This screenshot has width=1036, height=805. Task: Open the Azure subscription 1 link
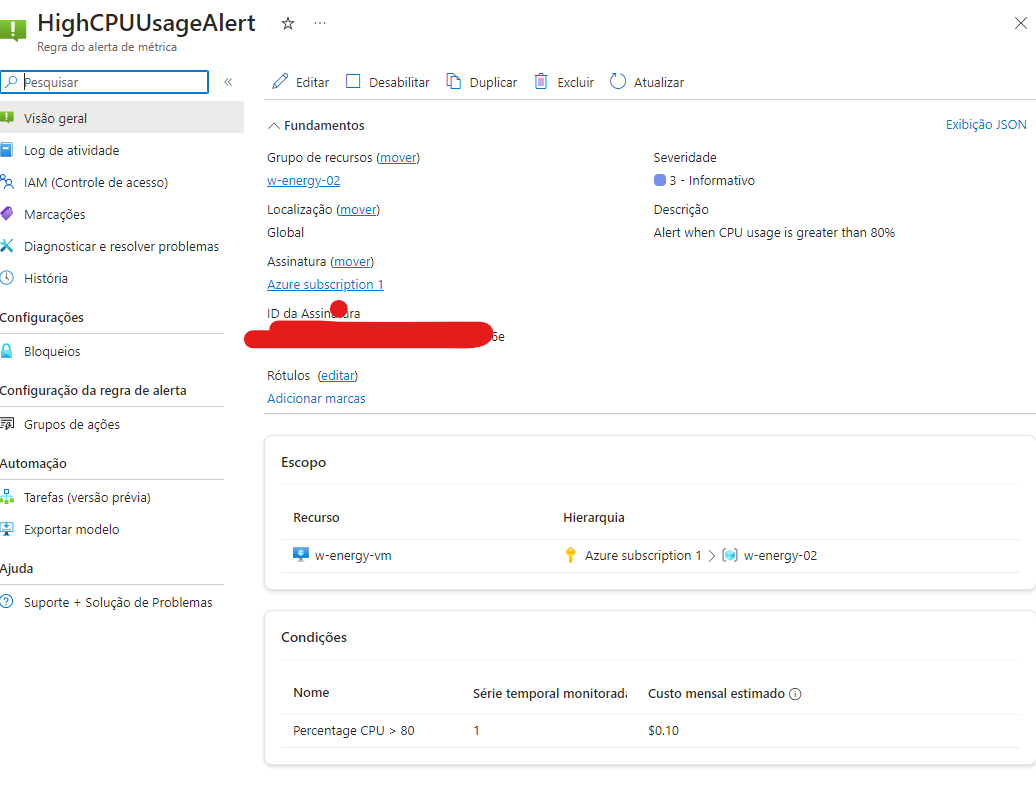(x=325, y=284)
